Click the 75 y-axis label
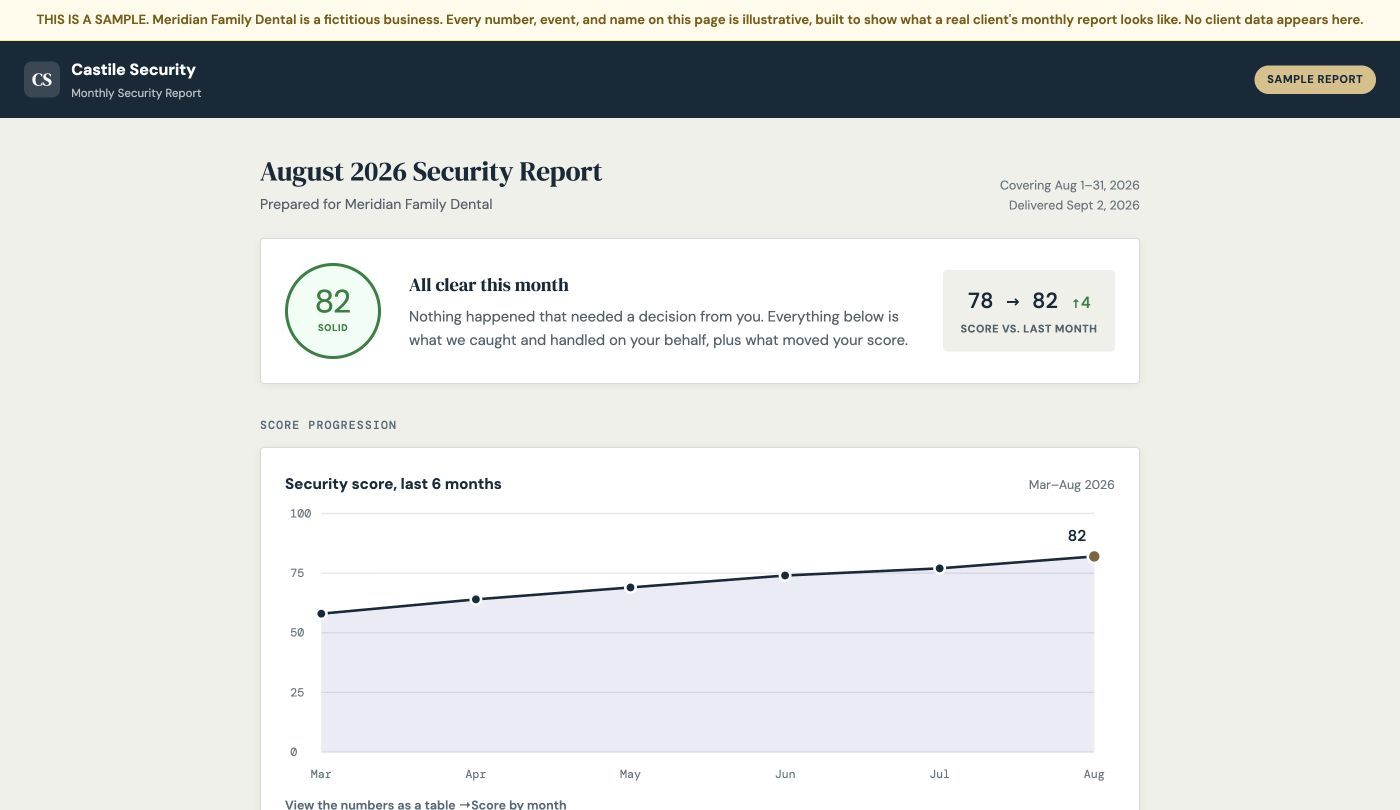The image size is (1400, 810). click(297, 573)
